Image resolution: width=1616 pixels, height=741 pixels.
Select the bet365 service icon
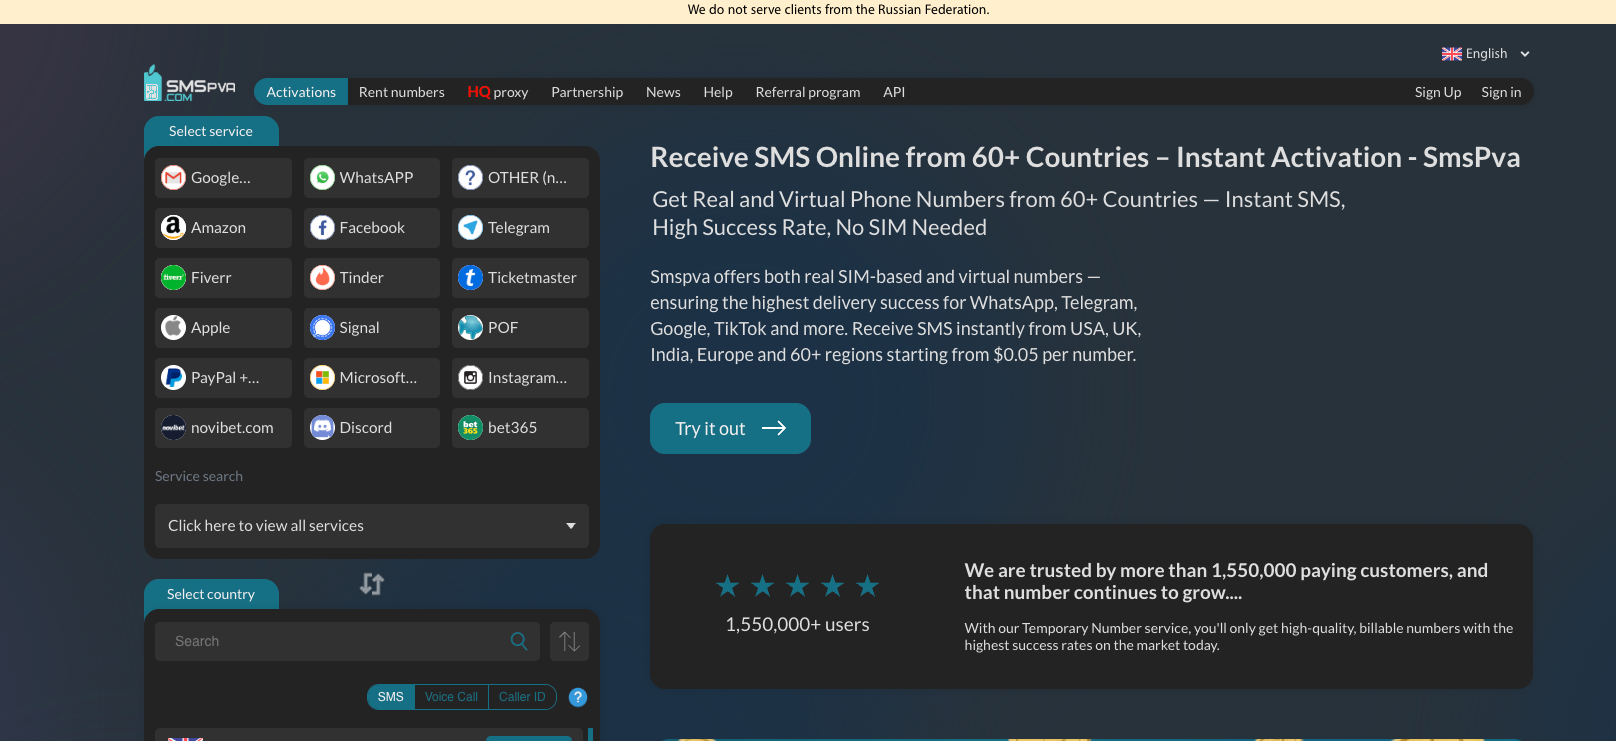(471, 428)
